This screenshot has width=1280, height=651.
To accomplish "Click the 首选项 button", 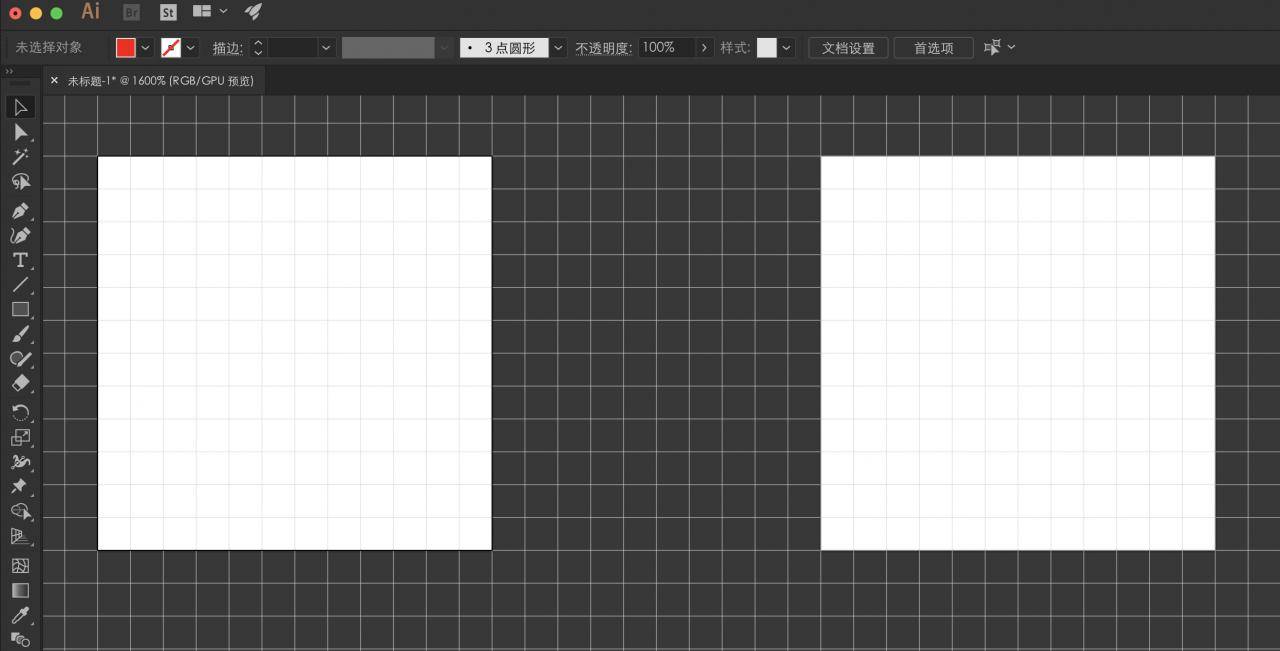I will (x=933, y=48).
